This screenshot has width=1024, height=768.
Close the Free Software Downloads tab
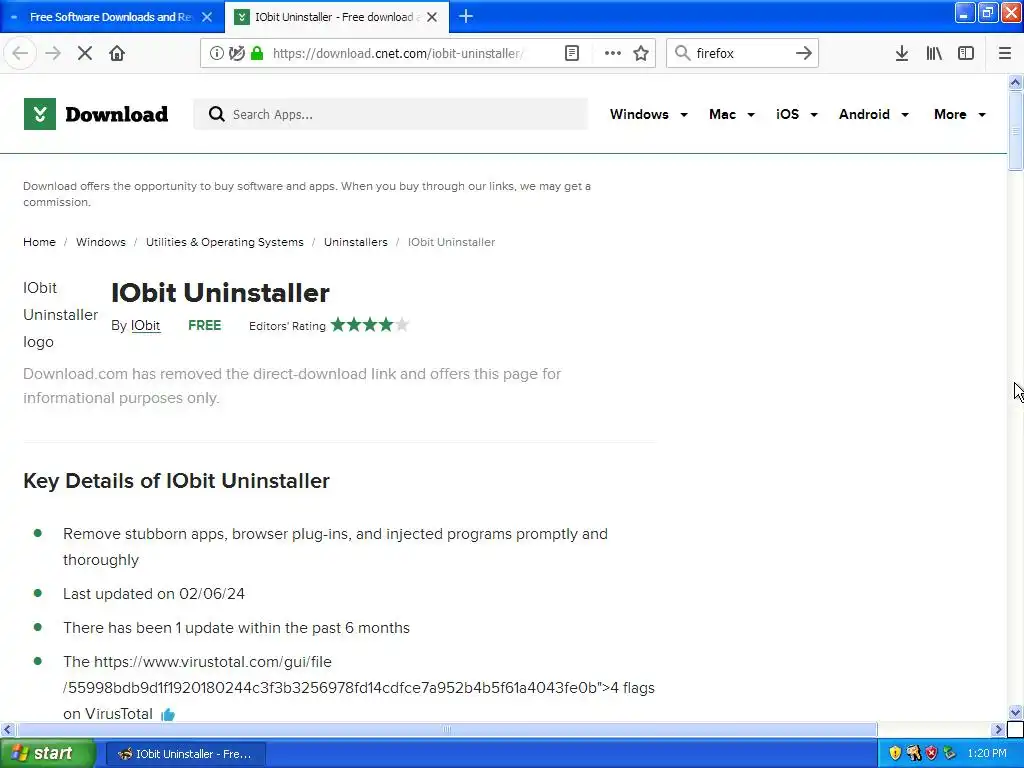pyautogui.click(x=207, y=17)
